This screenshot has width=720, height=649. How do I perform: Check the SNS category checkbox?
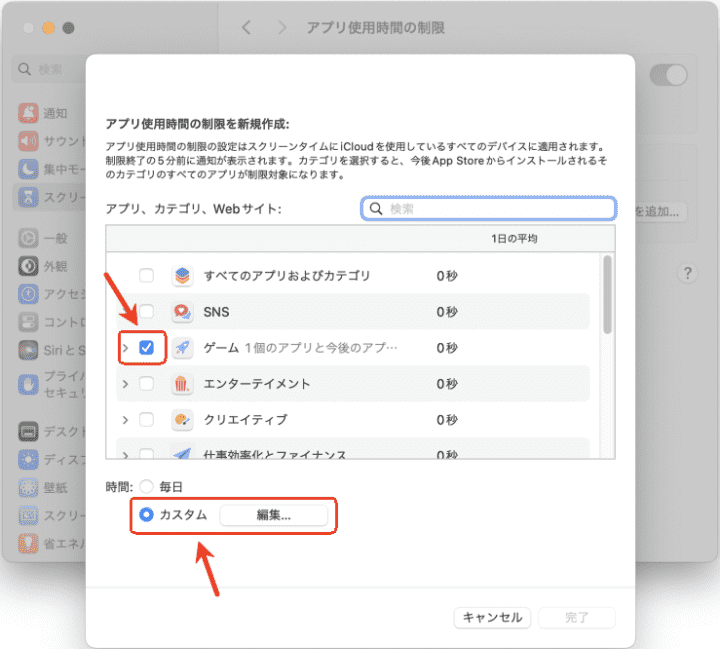(x=147, y=312)
